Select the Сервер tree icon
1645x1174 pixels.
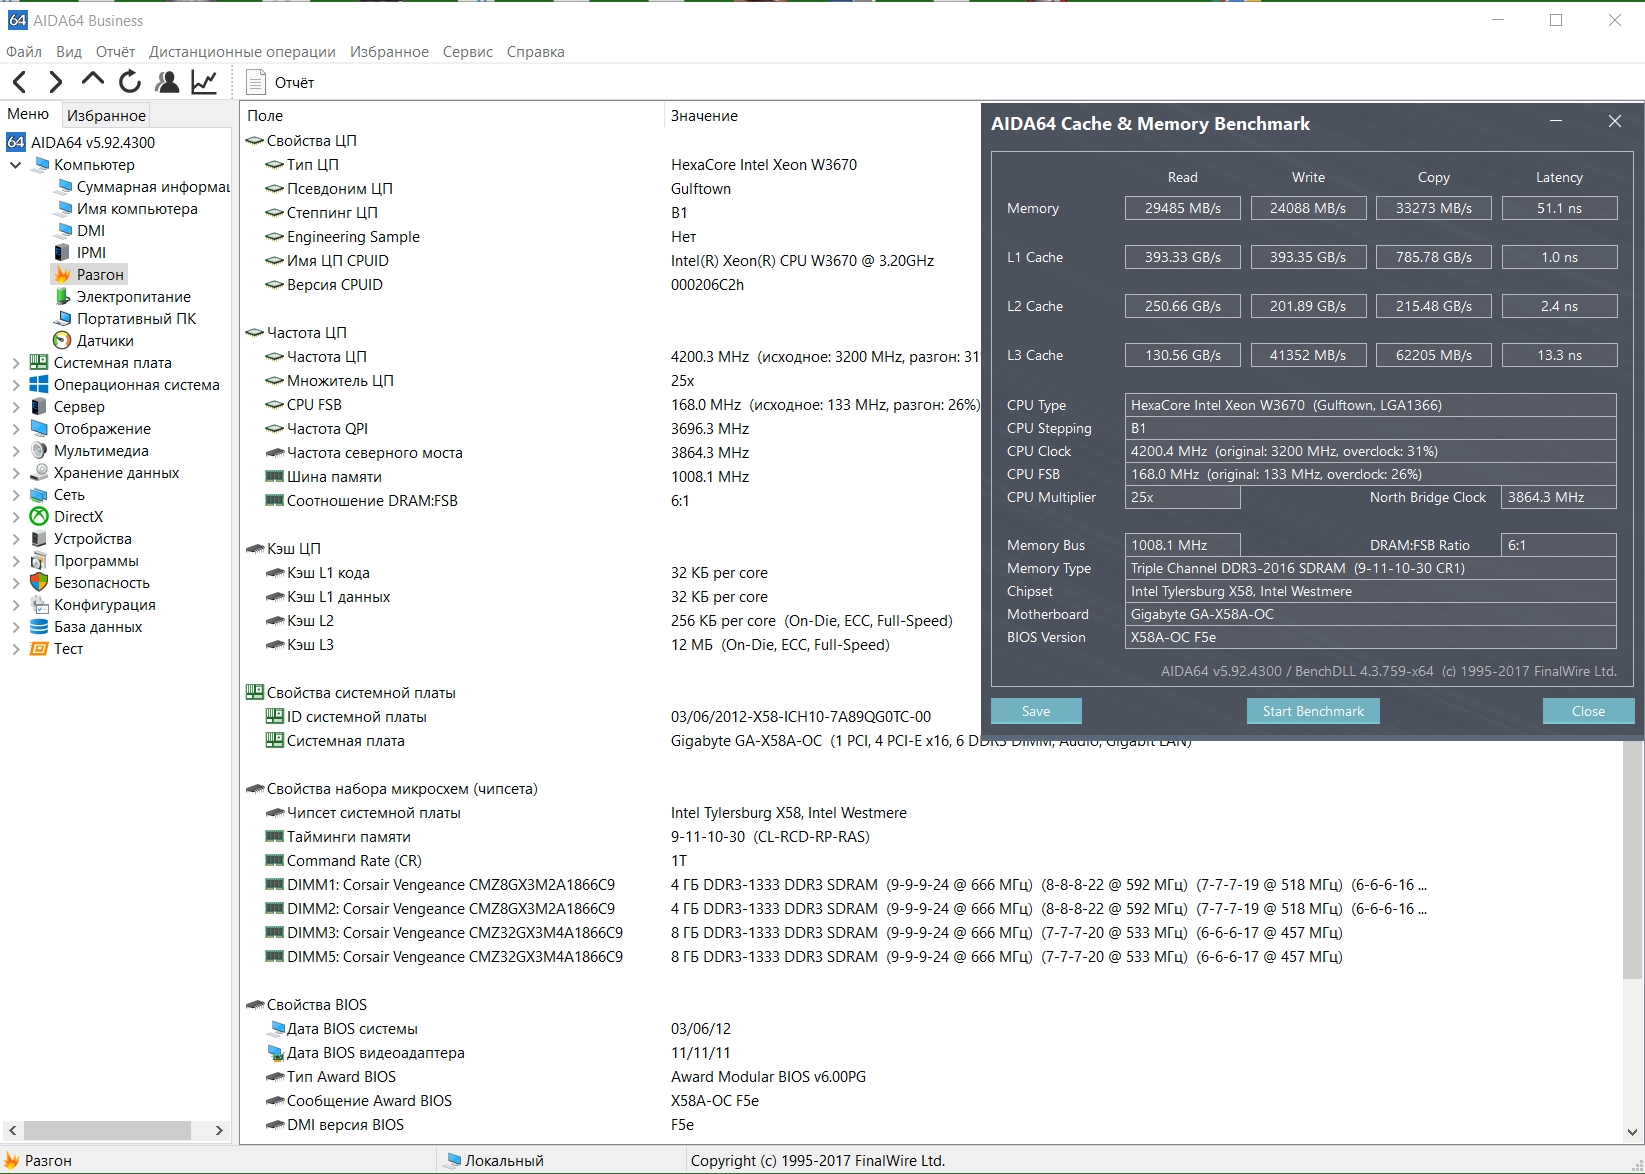39,407
